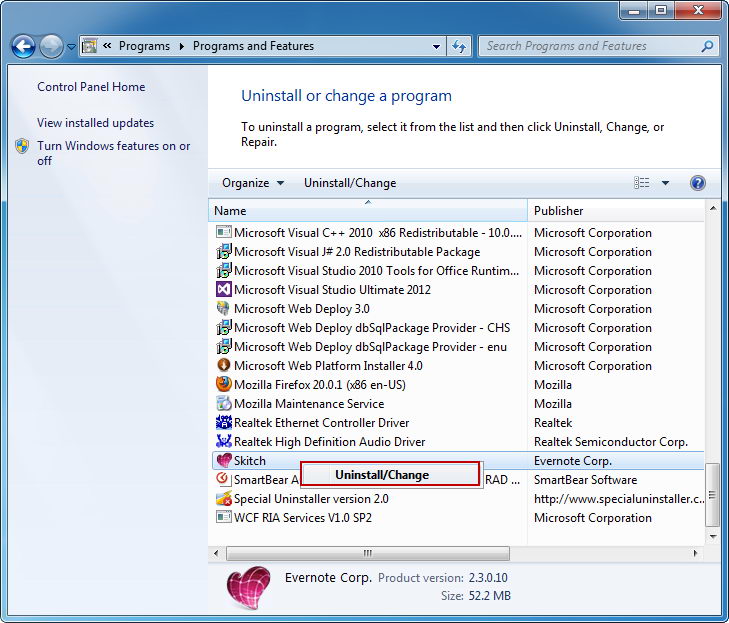The height and width of the screenshot is (623, 729).
Task: Select Programs in the breadcrumb path
Action: coord(144,46)
